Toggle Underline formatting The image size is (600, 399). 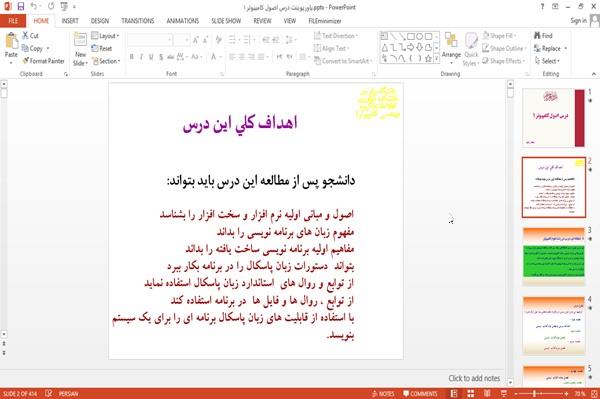(x=151, y=57)
